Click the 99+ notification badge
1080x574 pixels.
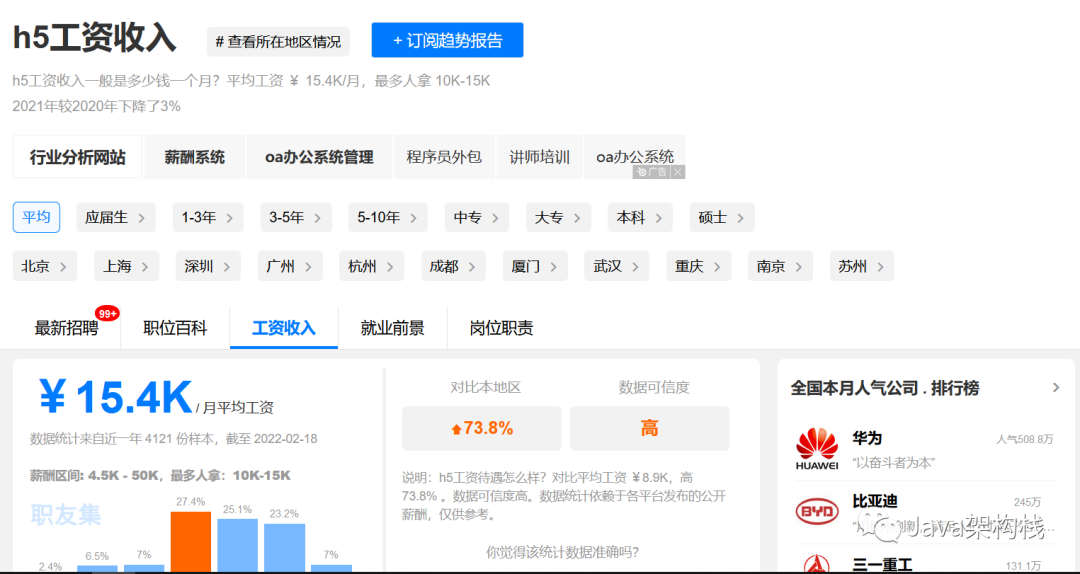[107, 314]
